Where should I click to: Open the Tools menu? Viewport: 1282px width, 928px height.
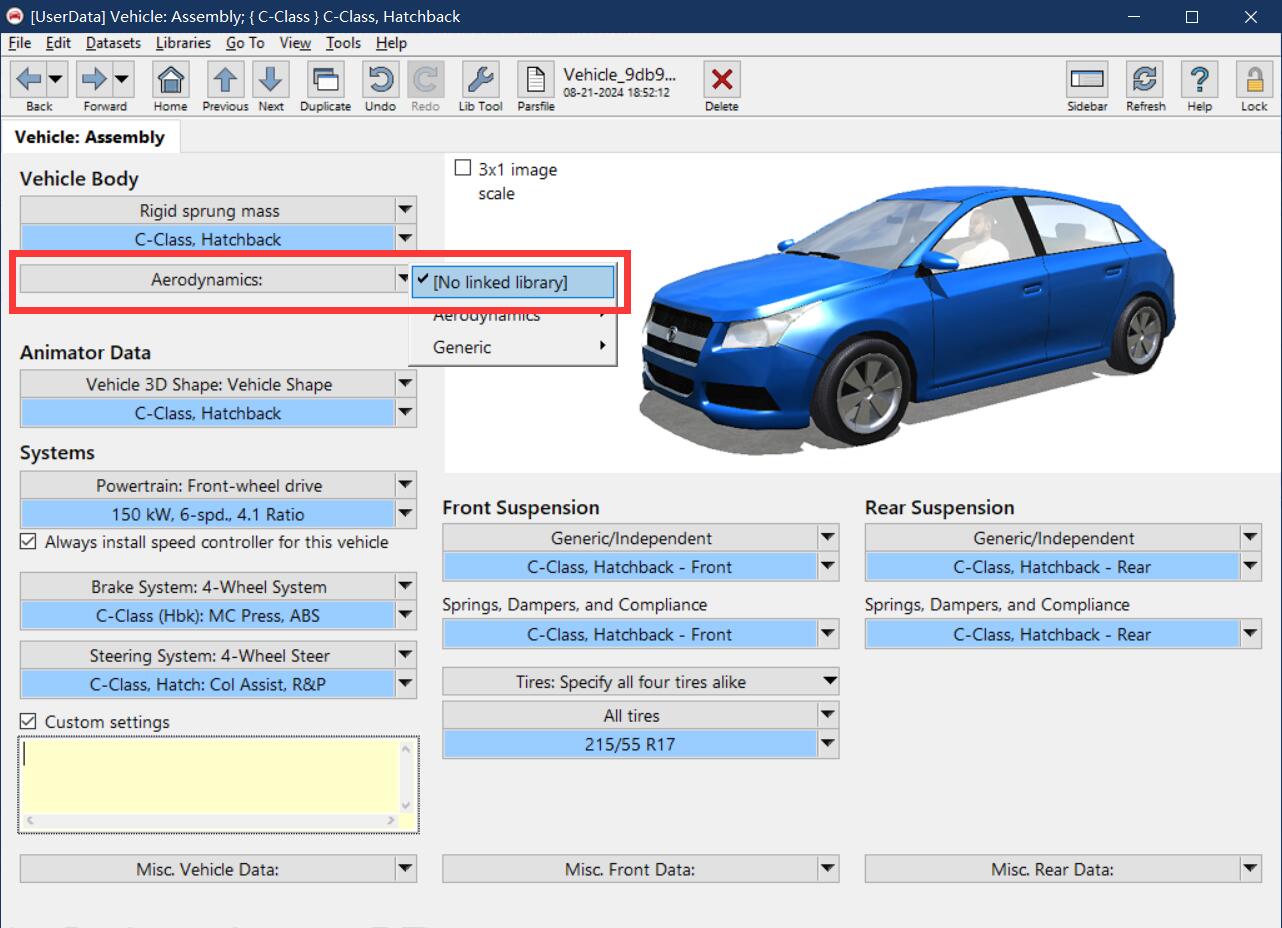pos(343,43)
